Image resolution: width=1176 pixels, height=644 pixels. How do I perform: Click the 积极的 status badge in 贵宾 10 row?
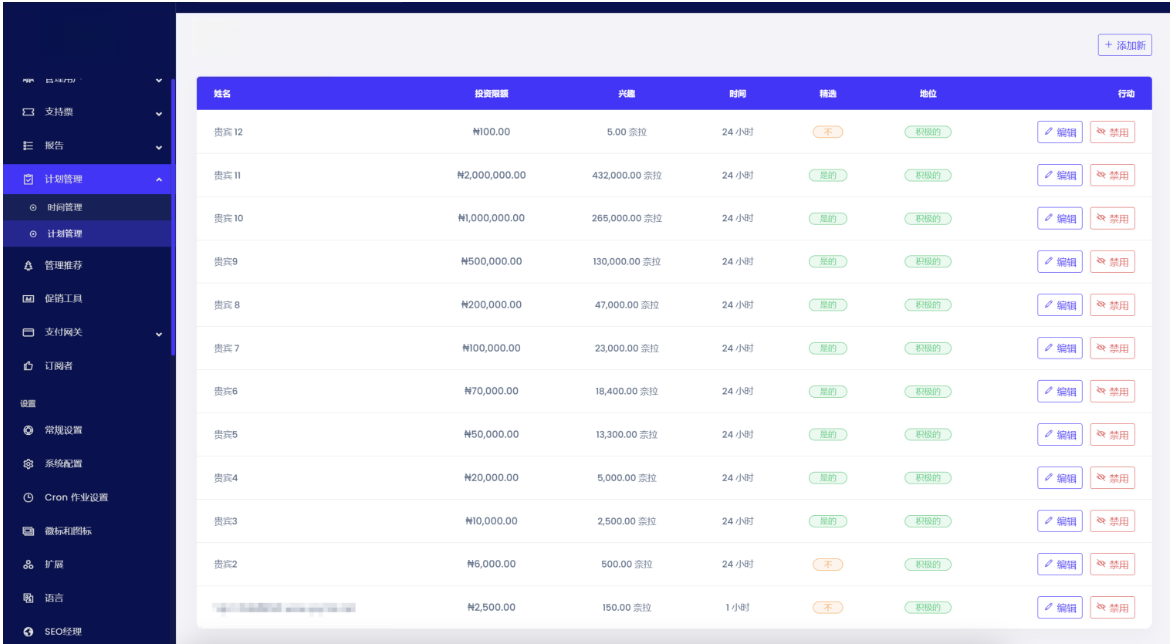[x=928, y=219]
